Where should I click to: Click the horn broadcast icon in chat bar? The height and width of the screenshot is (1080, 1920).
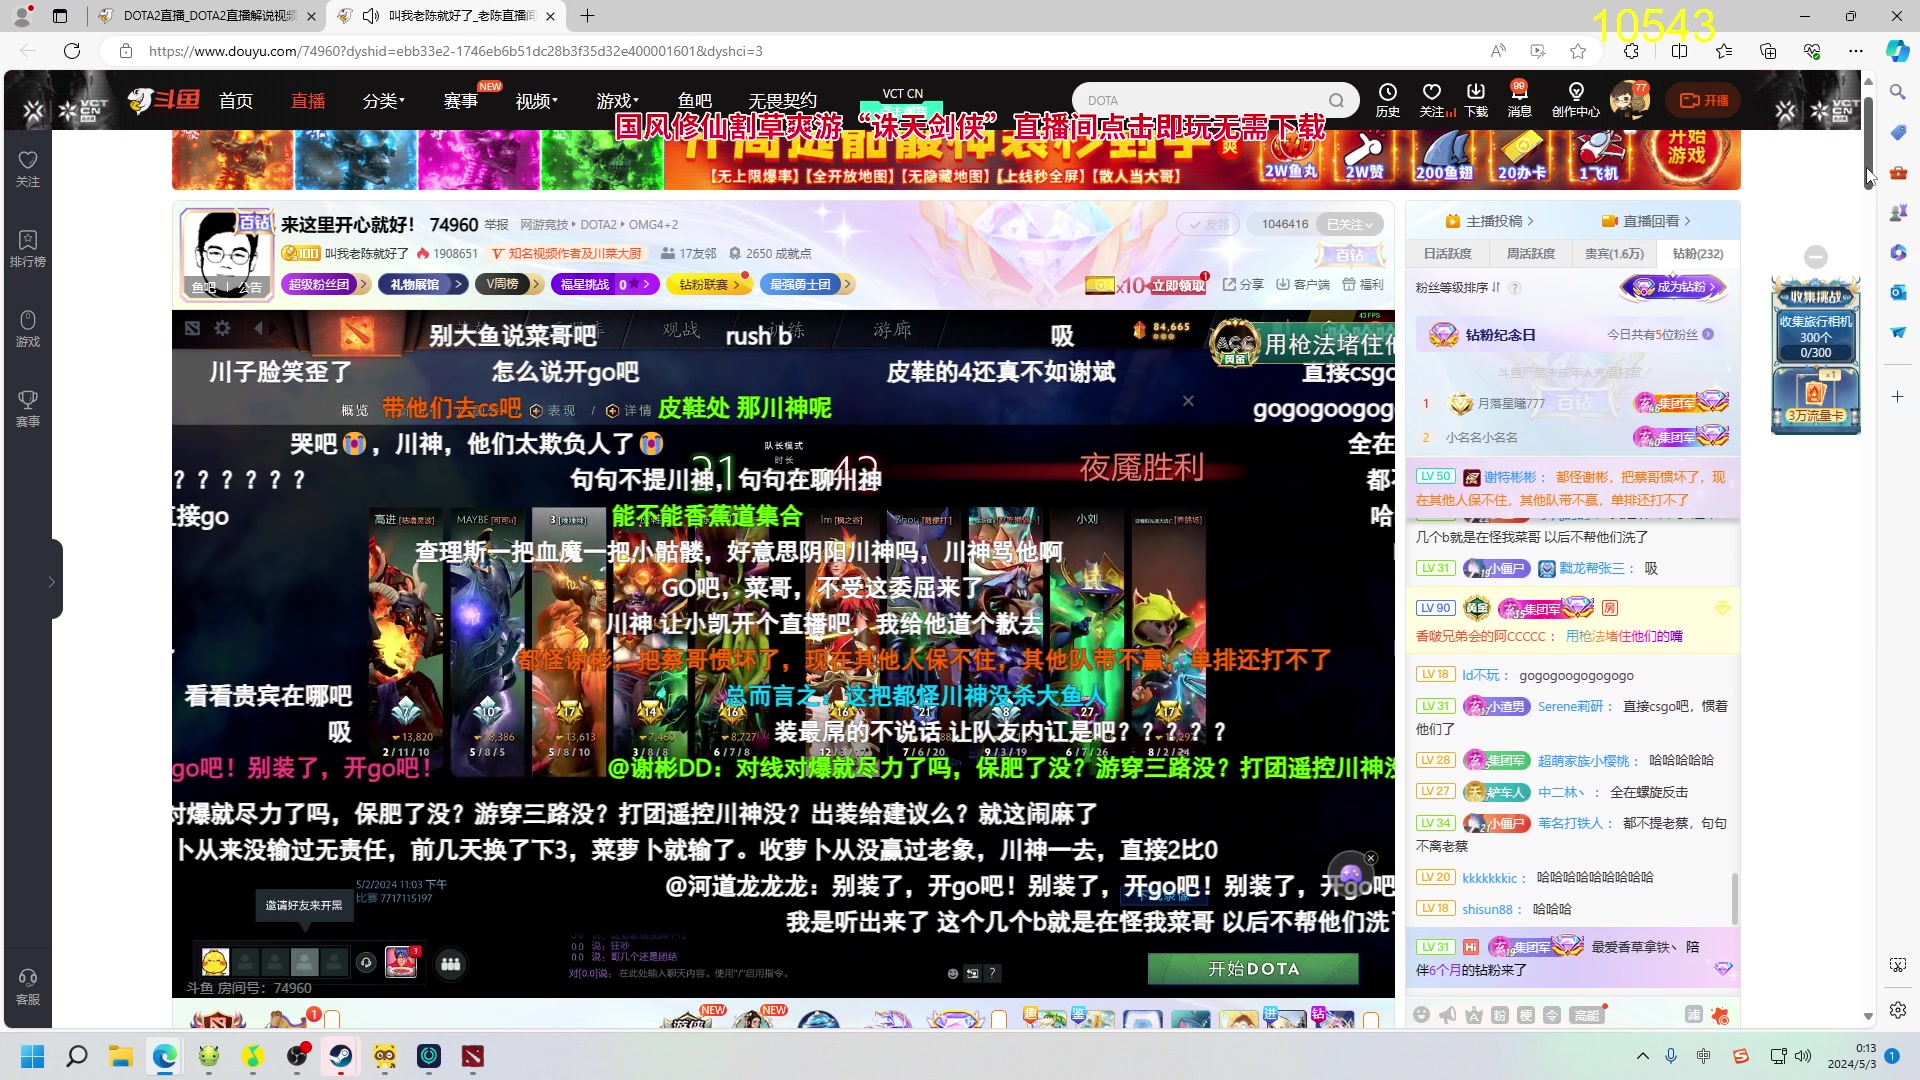(x=1447, y=1015)
